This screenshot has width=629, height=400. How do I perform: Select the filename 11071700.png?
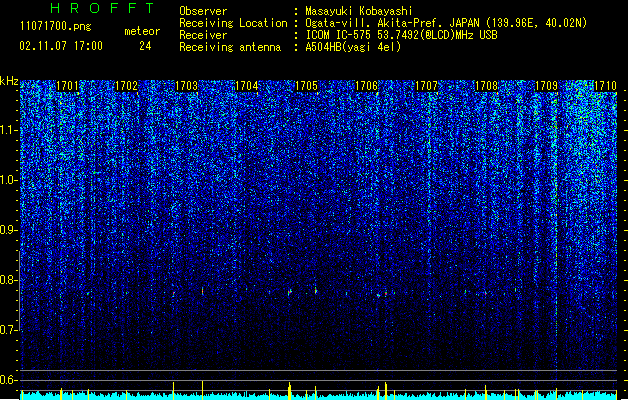click(x=55, y=26)
